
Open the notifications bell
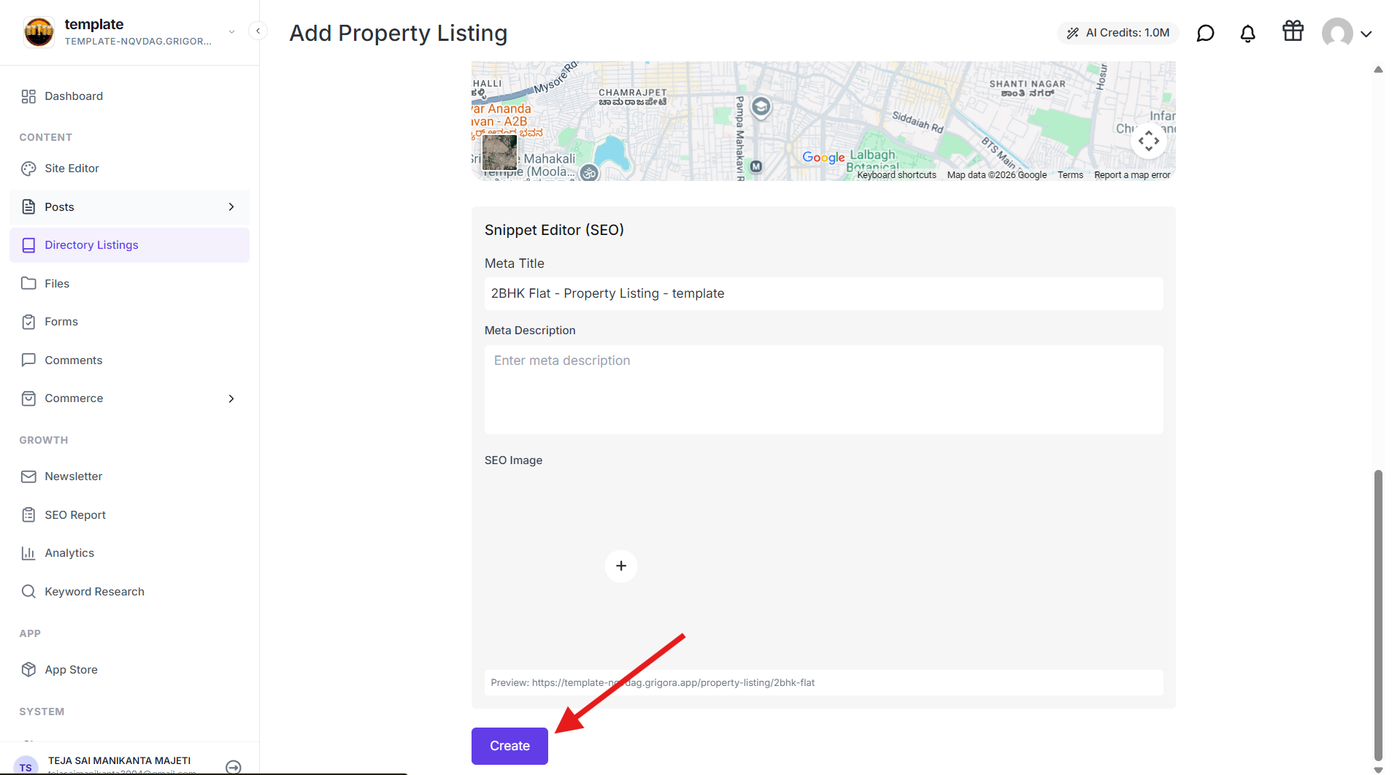[1248, 33]
